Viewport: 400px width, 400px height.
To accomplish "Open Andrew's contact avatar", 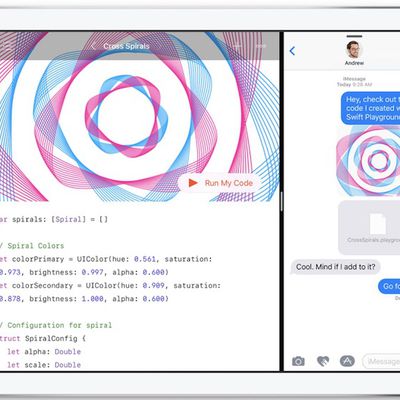I will coord(354,50).
